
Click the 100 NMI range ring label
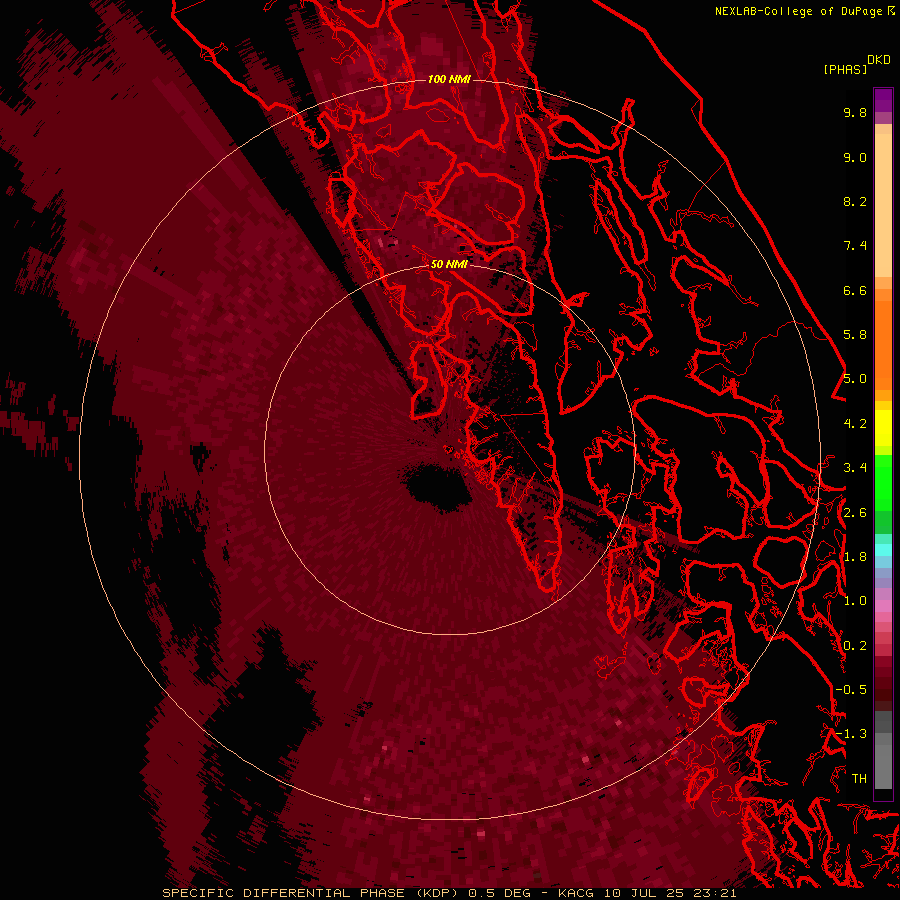point(449,79)
